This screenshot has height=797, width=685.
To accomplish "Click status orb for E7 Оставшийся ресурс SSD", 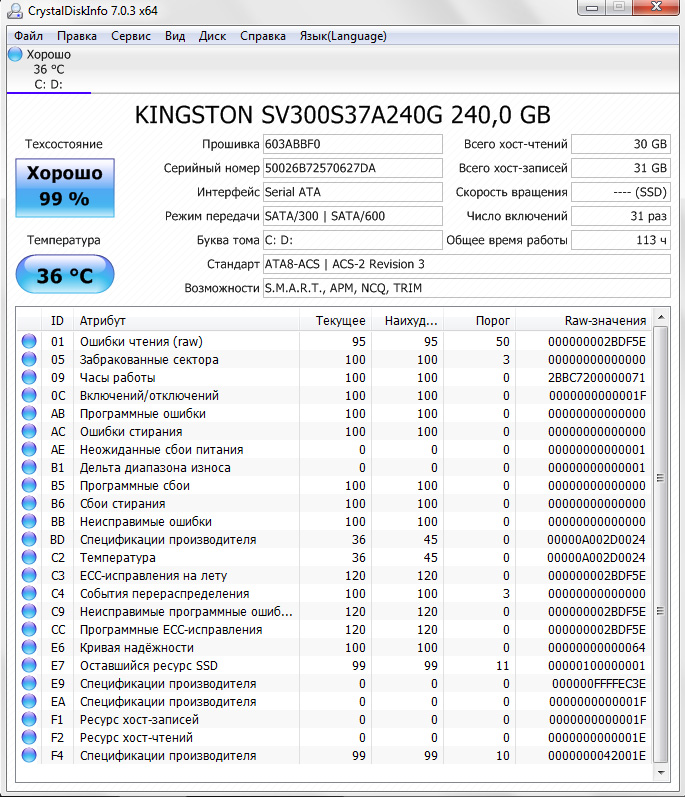I will click(29, 665).
